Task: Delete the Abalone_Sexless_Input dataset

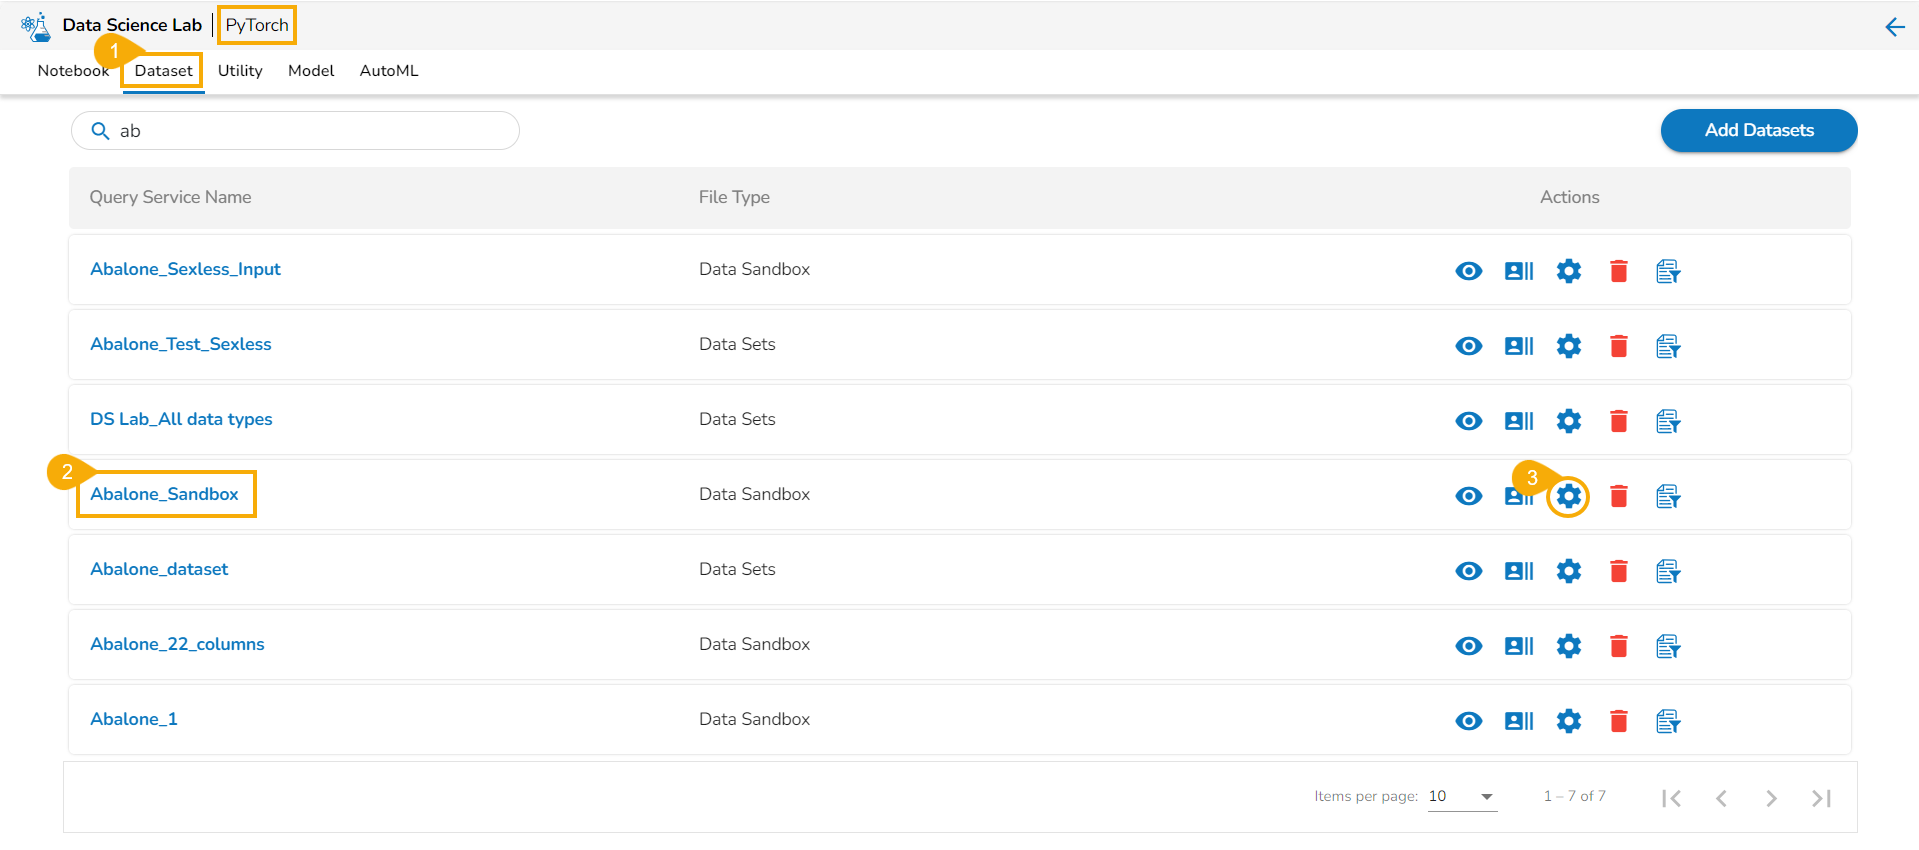Action: click(1618, 271)
